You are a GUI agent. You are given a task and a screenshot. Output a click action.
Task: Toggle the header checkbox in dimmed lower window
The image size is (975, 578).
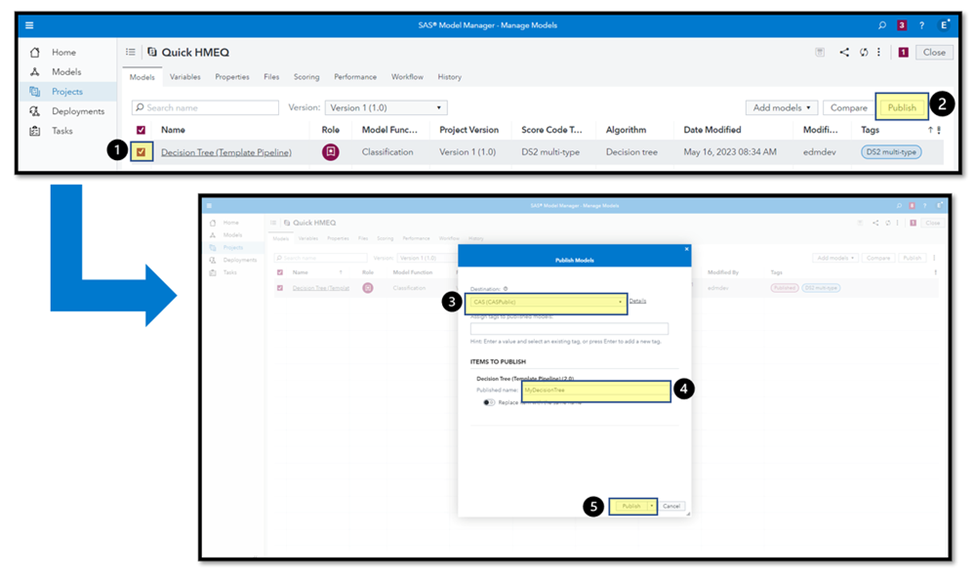280,272
